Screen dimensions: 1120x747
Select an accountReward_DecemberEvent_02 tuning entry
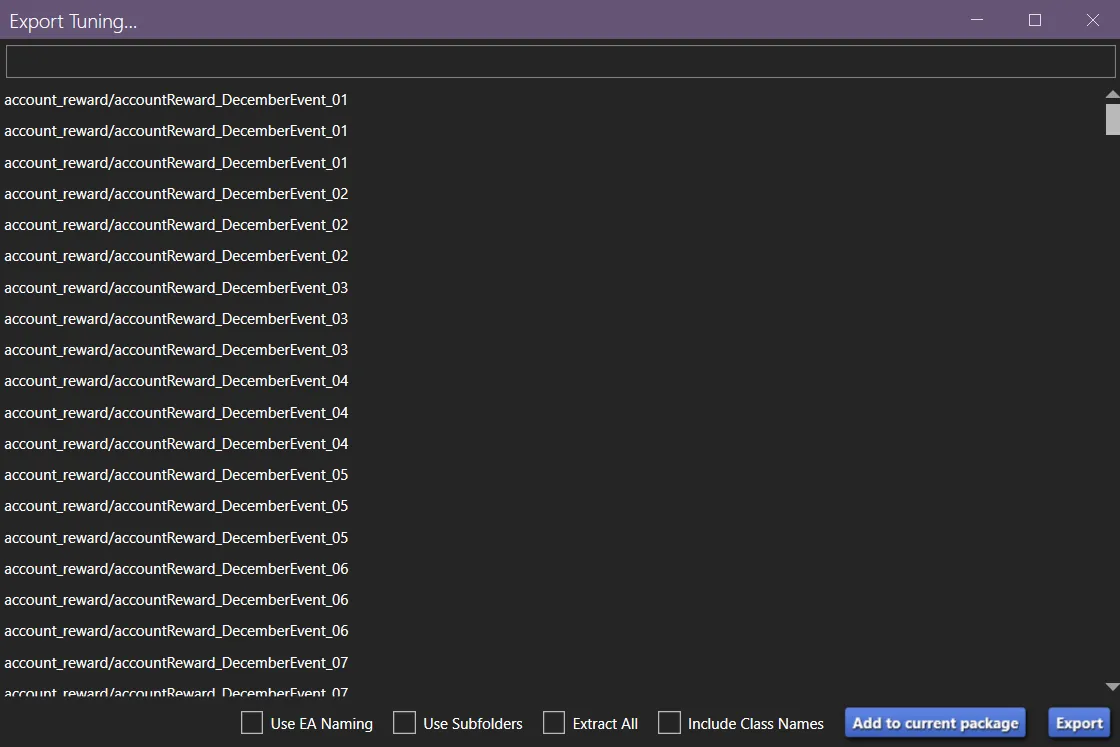[x=176, y=193]
